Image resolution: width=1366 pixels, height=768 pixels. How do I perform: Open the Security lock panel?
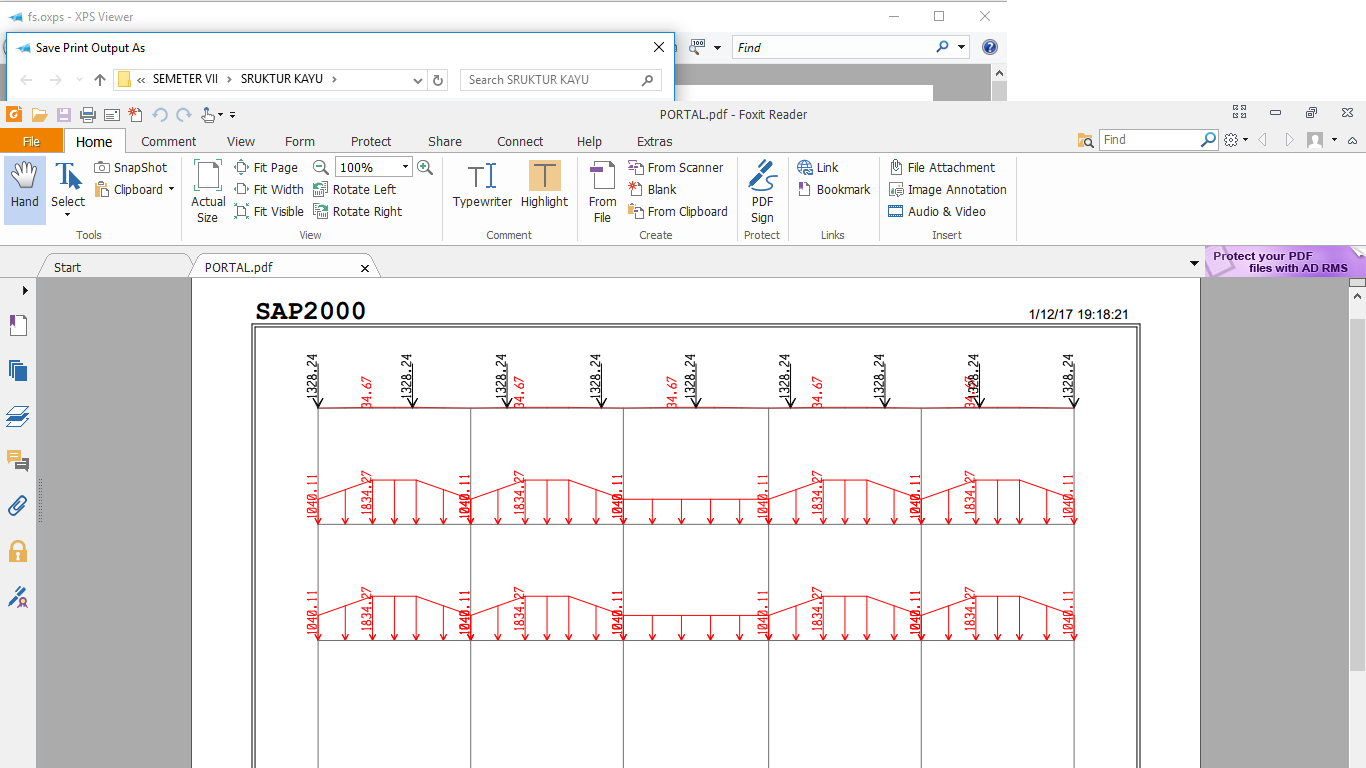click(x=17, y=551)
